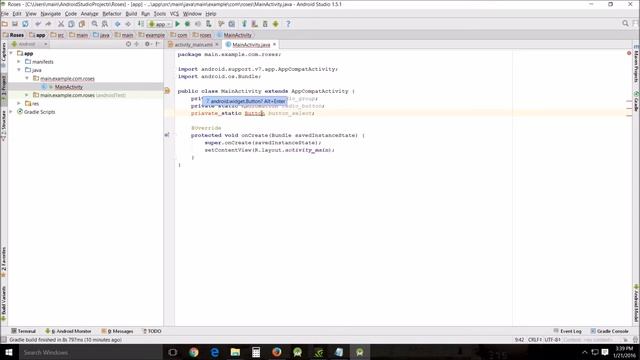Open the Analyze menu
The width and height of the screenshot is (640, 360).
click(89, 13)
